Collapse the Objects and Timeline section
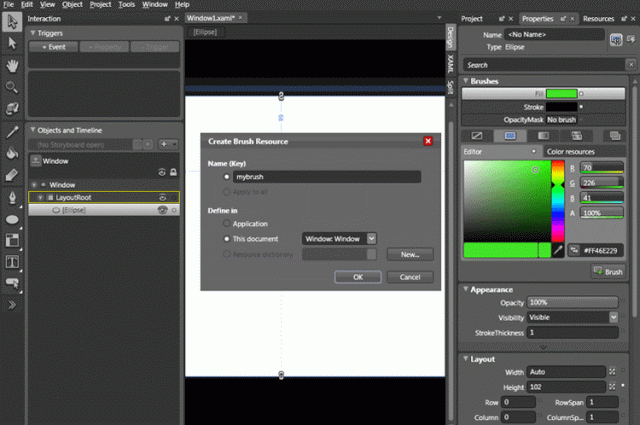Screen dimensions: 640x425 pos(33,130)
